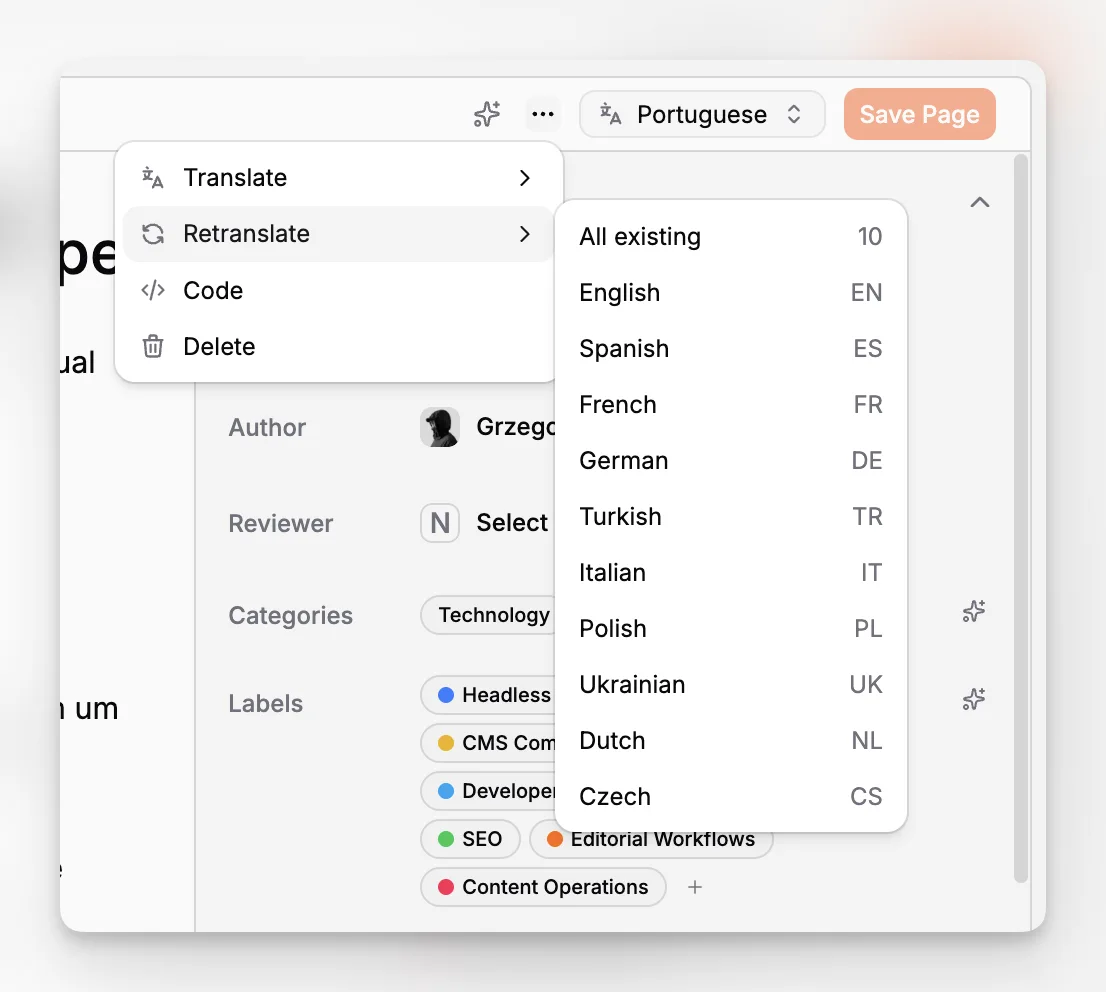Click the red dot on Content Operations
The height and width of the screenshot is (992, 1106).
tap(446, 887)
